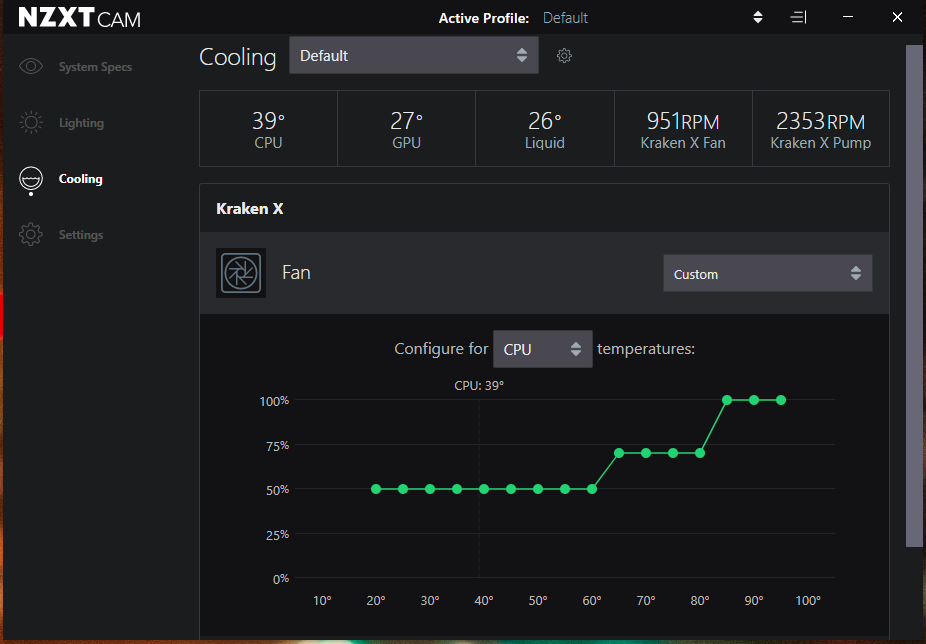The width and height of the screenshot is (926, 644).
Task: Select fan curve point at 50°
Action: [538, 489]
